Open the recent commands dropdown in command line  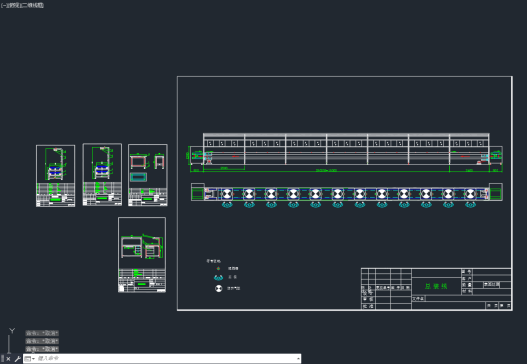coord(30,359)
